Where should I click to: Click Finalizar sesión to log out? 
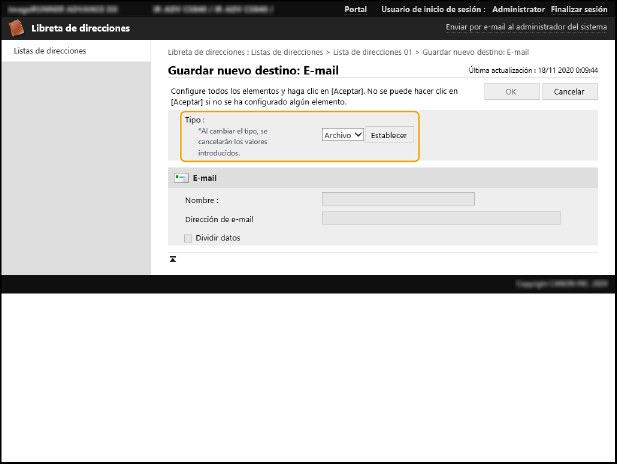click(x=579, y=8)
